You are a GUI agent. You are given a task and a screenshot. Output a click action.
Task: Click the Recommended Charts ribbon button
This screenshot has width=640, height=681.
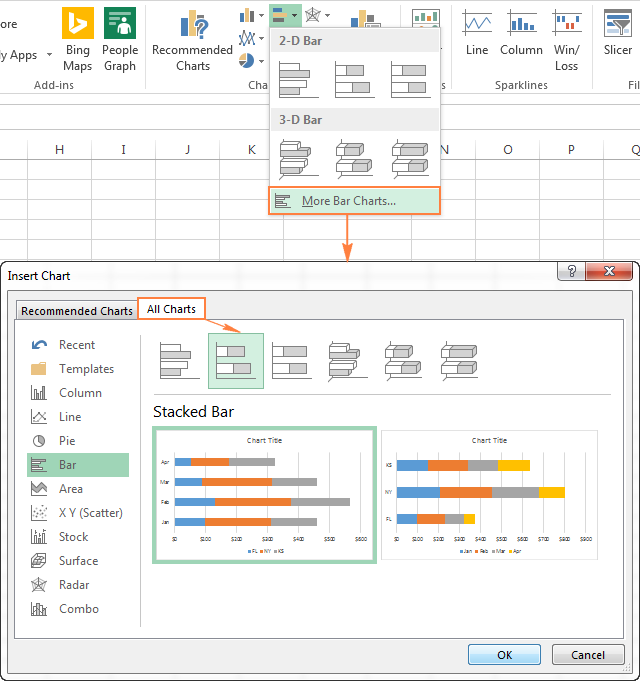[192, 40]
